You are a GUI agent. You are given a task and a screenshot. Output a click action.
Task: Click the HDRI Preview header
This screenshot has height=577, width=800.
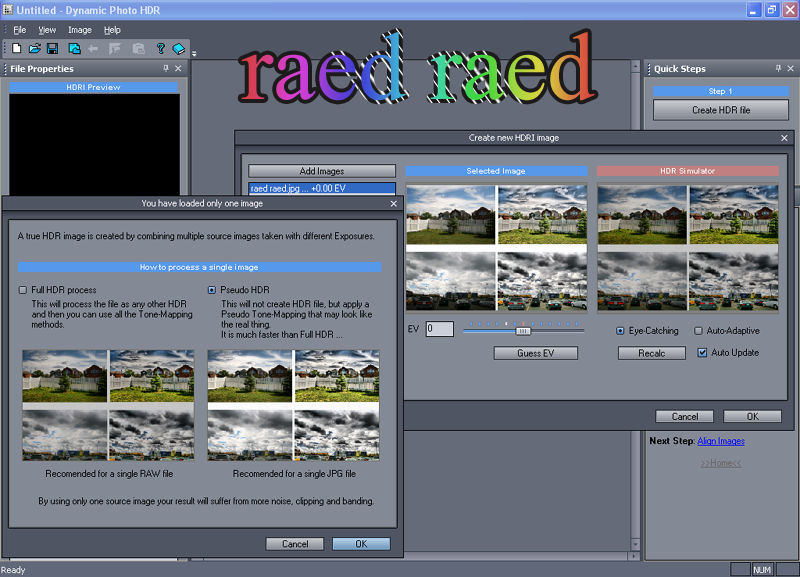click(93, 88)
